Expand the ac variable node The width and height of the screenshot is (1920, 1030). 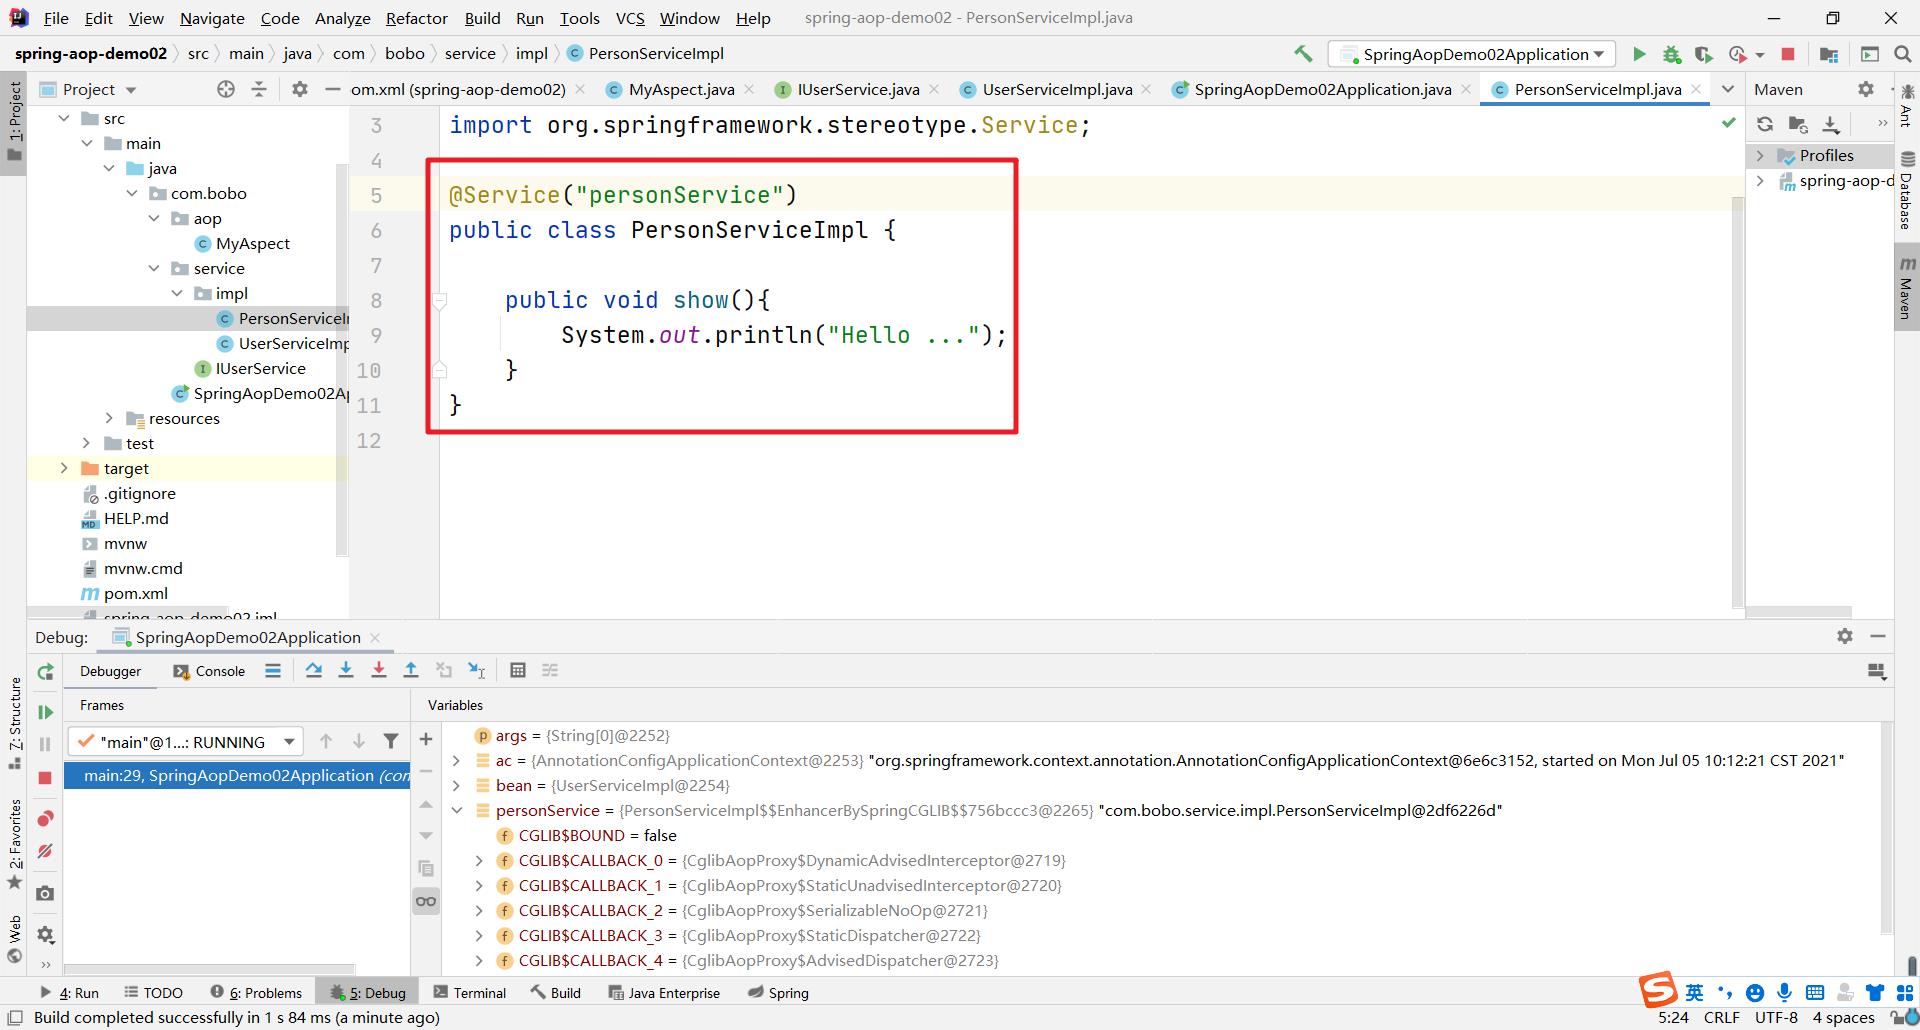point(457,760)
